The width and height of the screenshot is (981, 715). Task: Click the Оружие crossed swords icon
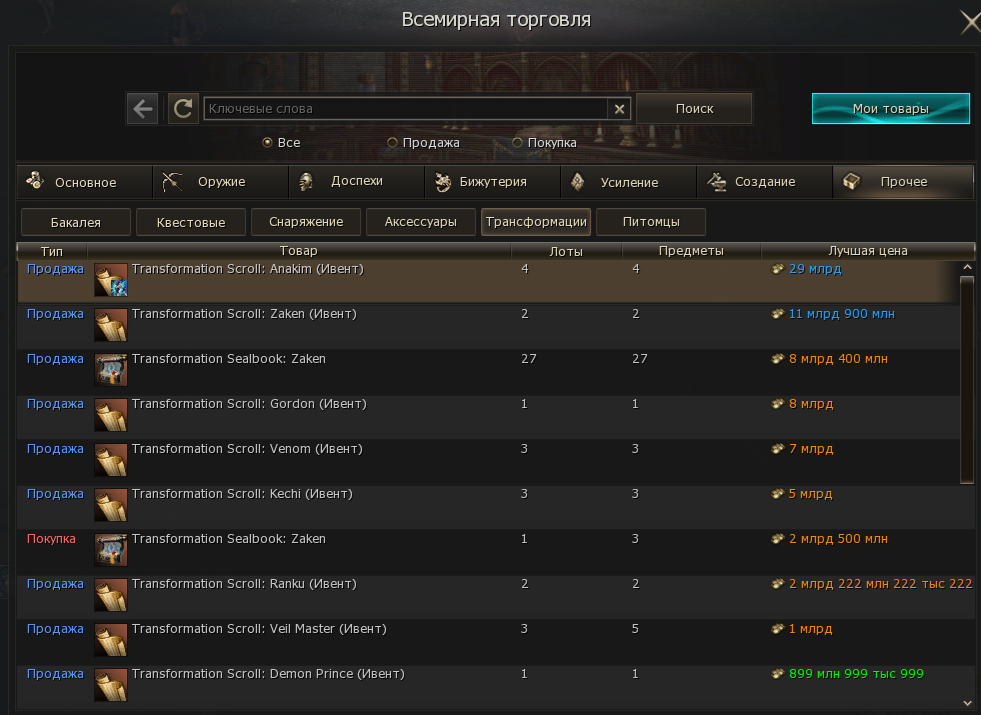point(172,181)
